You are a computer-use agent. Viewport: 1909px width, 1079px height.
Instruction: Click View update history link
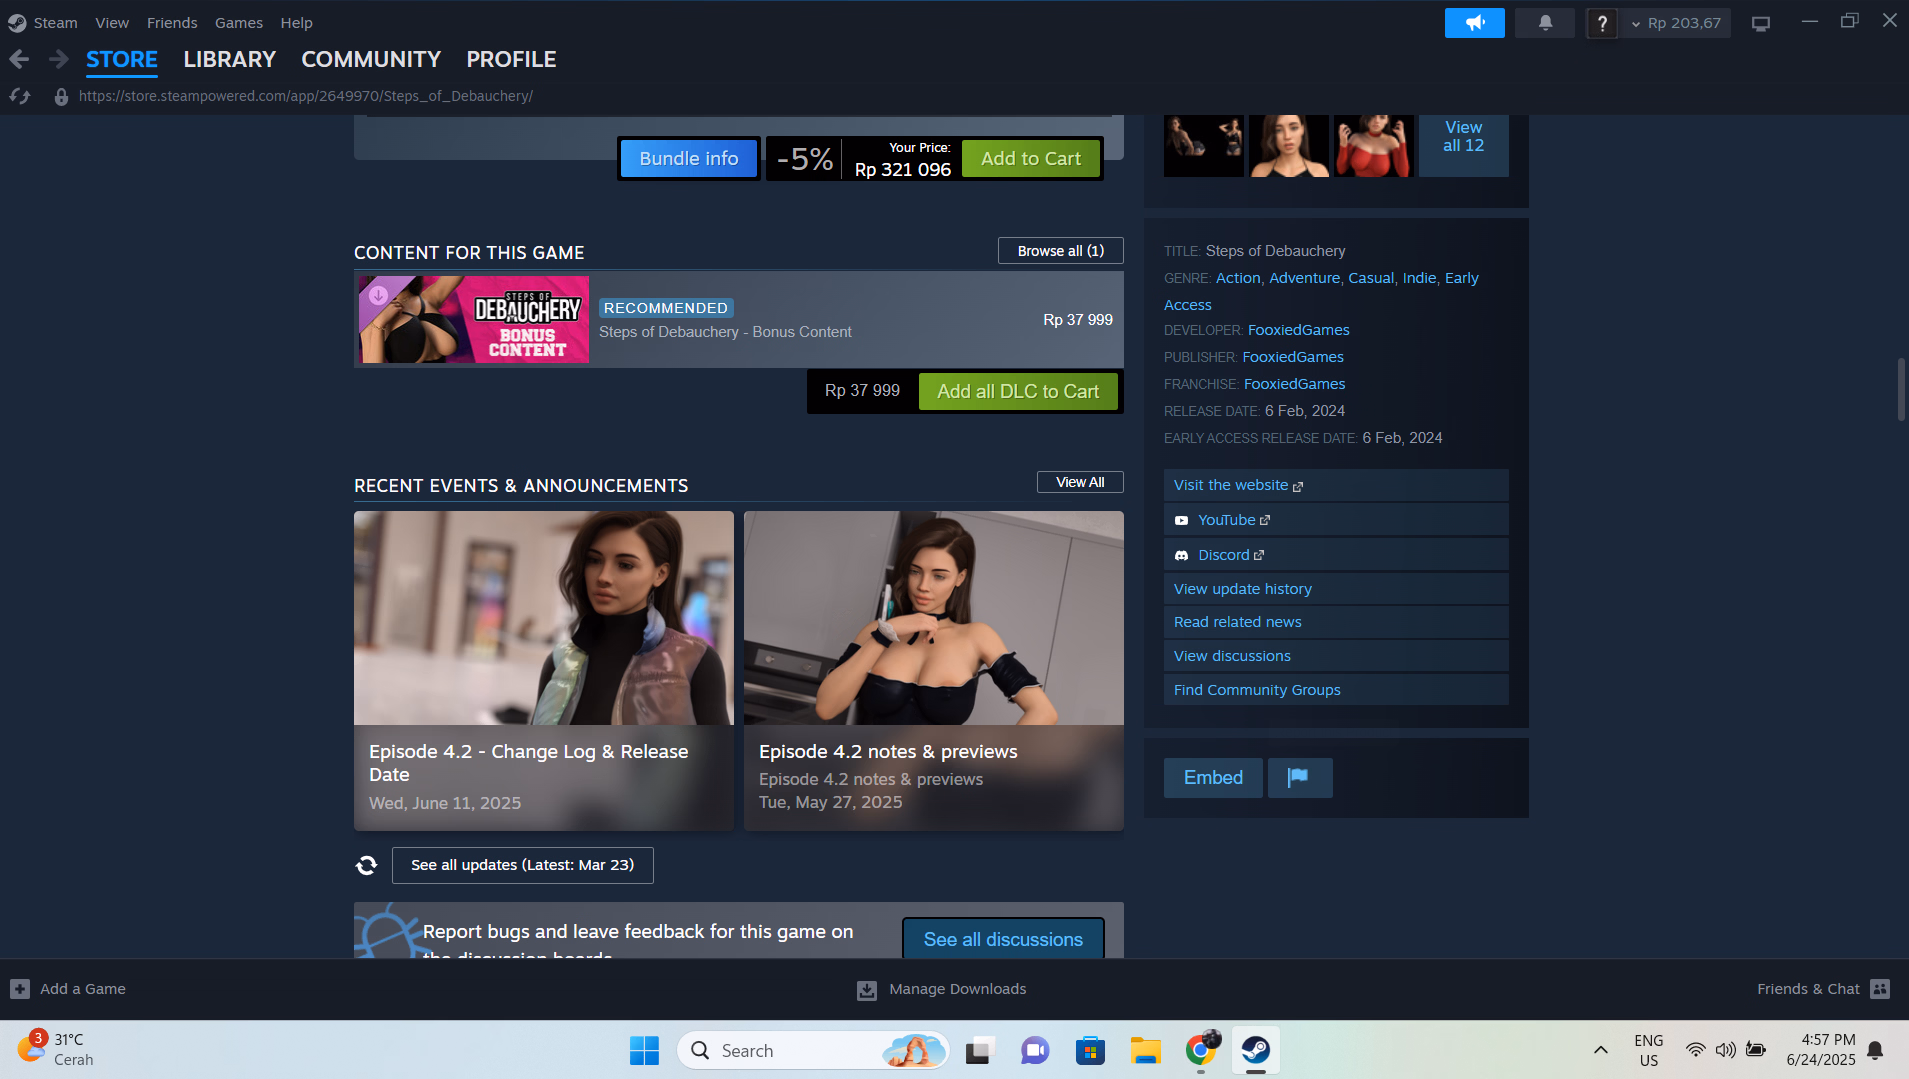coord(1335,589)
